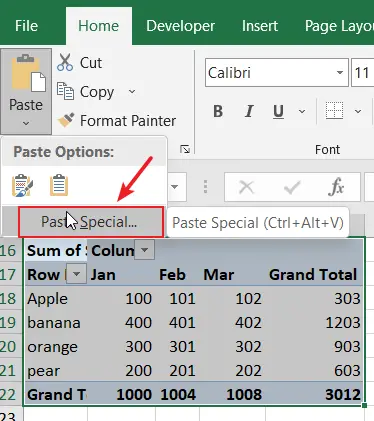Toggle Underline formatting

279,111
